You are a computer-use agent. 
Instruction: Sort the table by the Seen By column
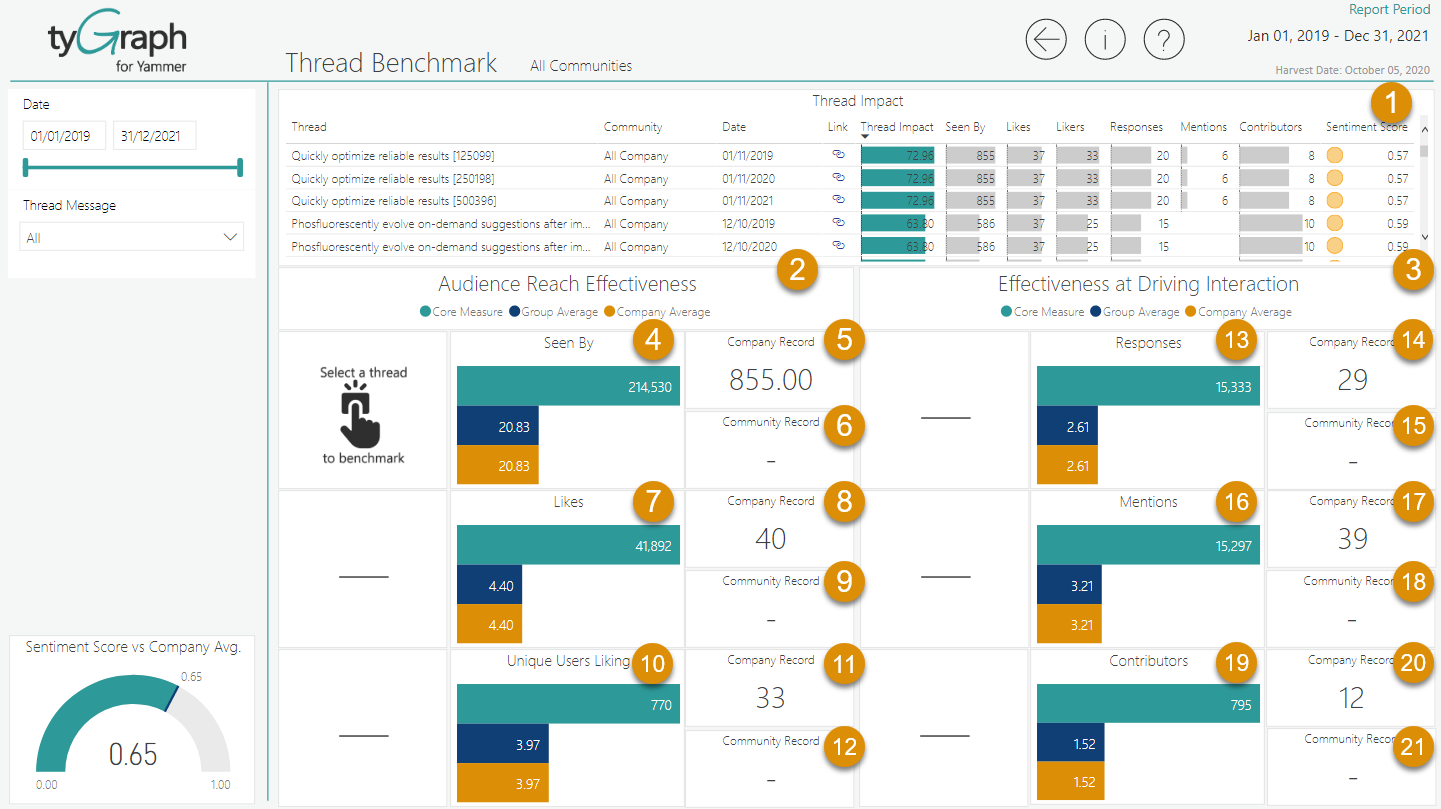pyautogui.click(x=965, y=126)
